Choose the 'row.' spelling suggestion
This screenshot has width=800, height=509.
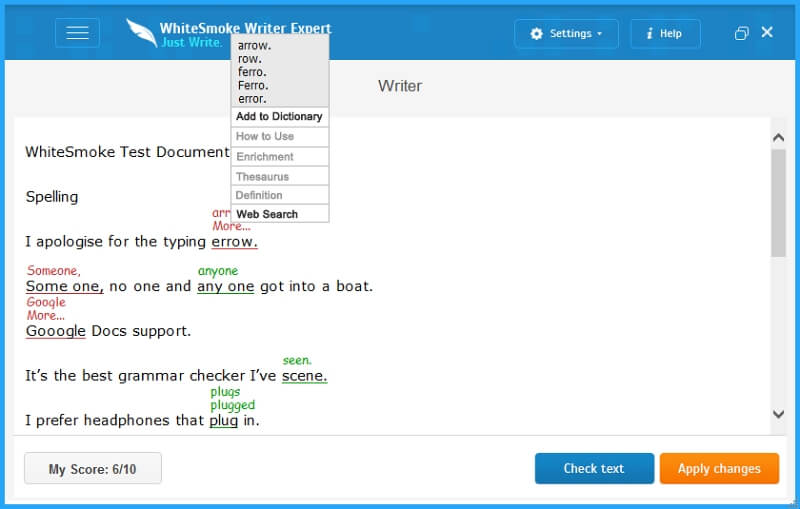[249, 59]
